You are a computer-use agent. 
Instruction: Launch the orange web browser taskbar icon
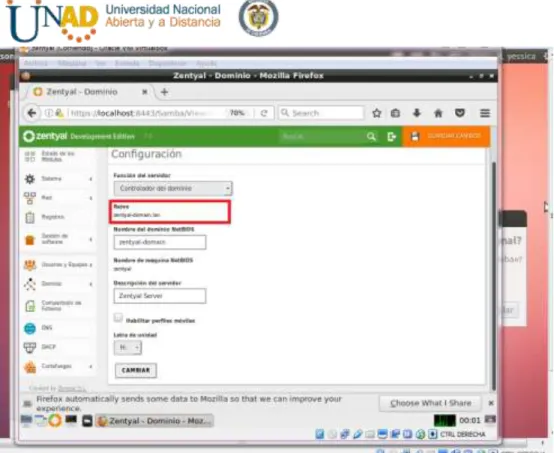(x=55, y=420)
